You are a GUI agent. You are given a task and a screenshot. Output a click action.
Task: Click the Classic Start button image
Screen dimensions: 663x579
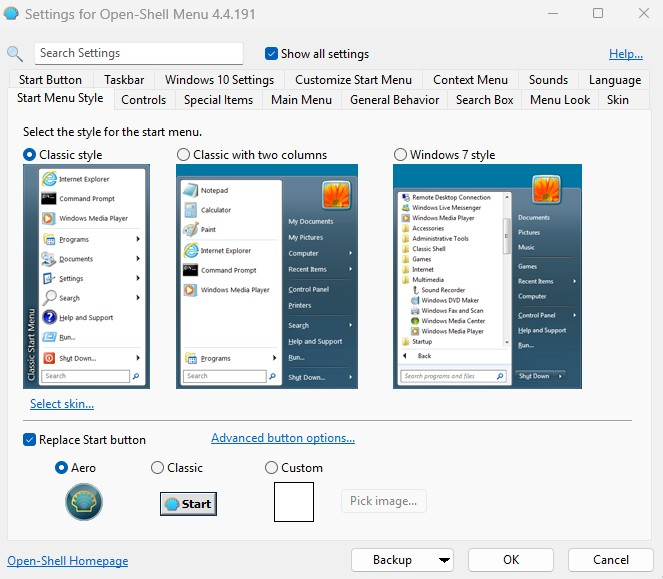[x=188, y=504]
